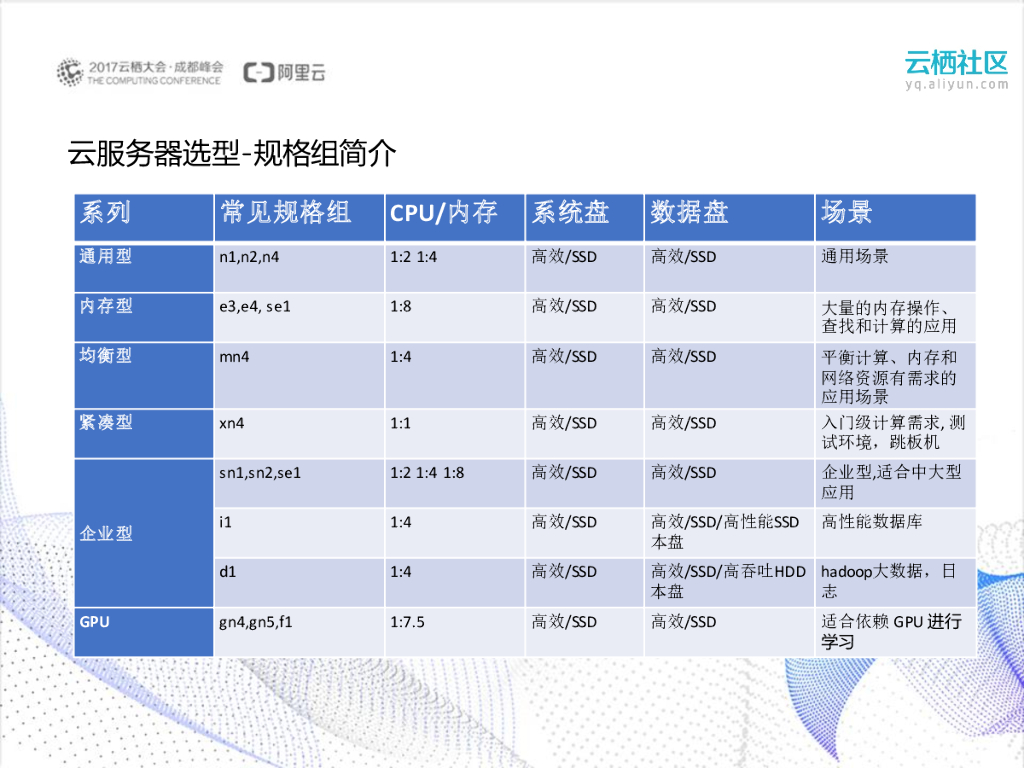This screenshot has height=768, width=1024.
Task: Click the 系列 column header
Action: click(144, 217)
